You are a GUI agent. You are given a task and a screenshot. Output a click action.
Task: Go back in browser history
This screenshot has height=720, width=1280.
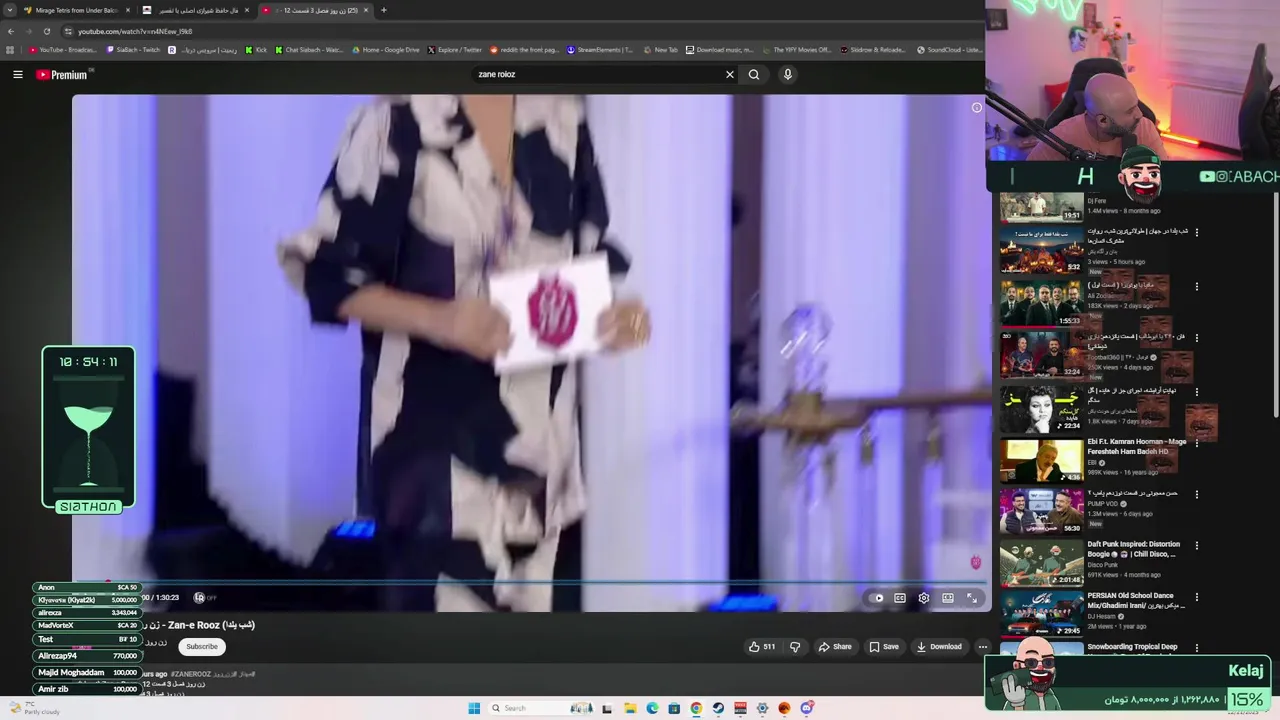[x=10, y=31]
